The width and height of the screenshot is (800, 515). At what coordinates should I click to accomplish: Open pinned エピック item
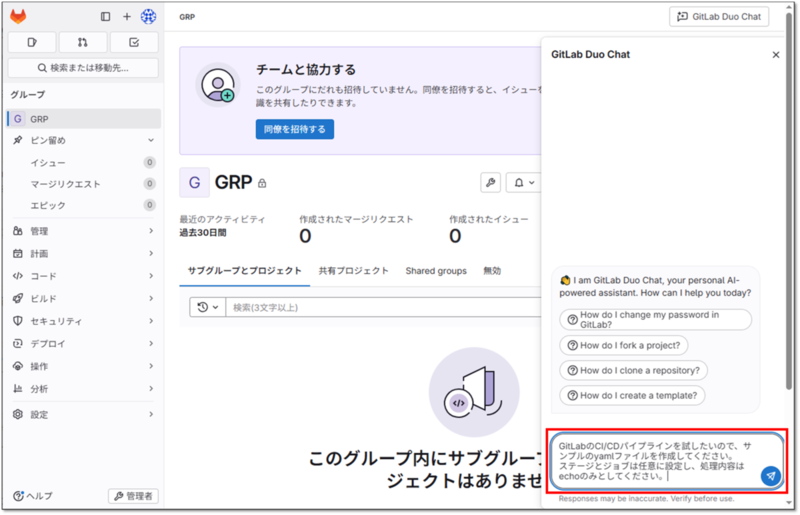click(84, 205)
